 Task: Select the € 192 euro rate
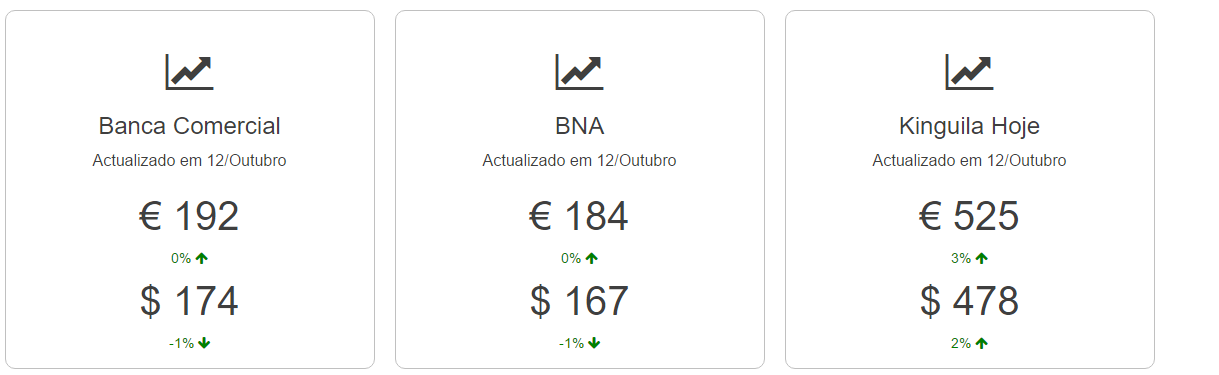190,216
